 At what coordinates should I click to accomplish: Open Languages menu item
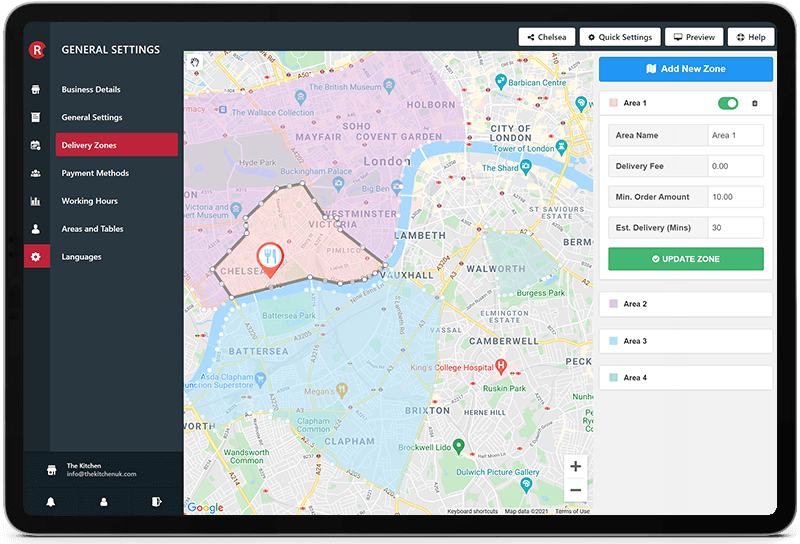point(82,257)
